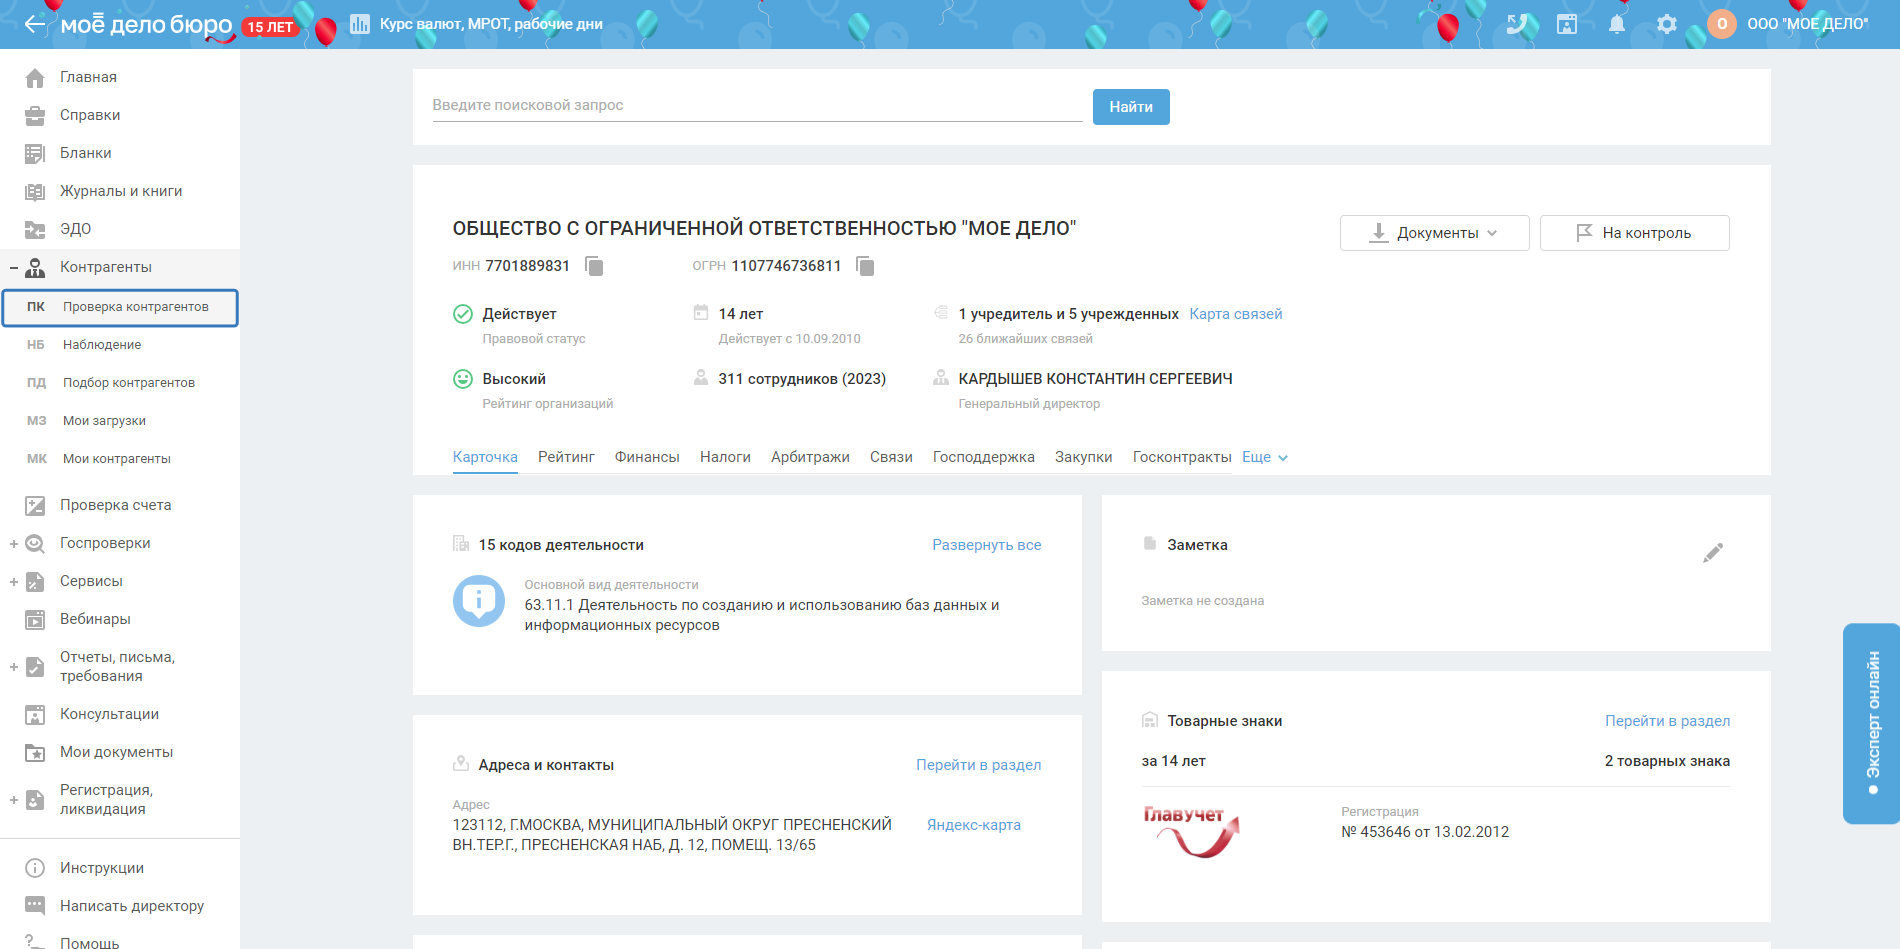Switch to the Закупки tab
1900x949 pixels.
pos(1084,457)
